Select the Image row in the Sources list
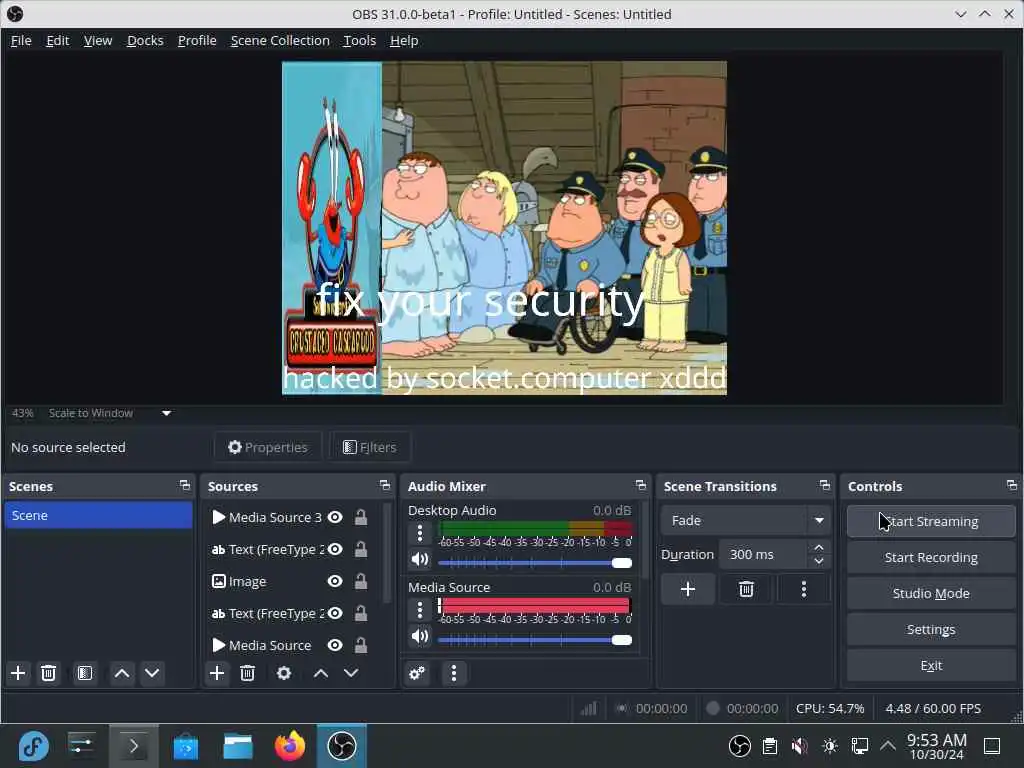The width and height of the screenshot is (1024, 768). tap(291, 581)
